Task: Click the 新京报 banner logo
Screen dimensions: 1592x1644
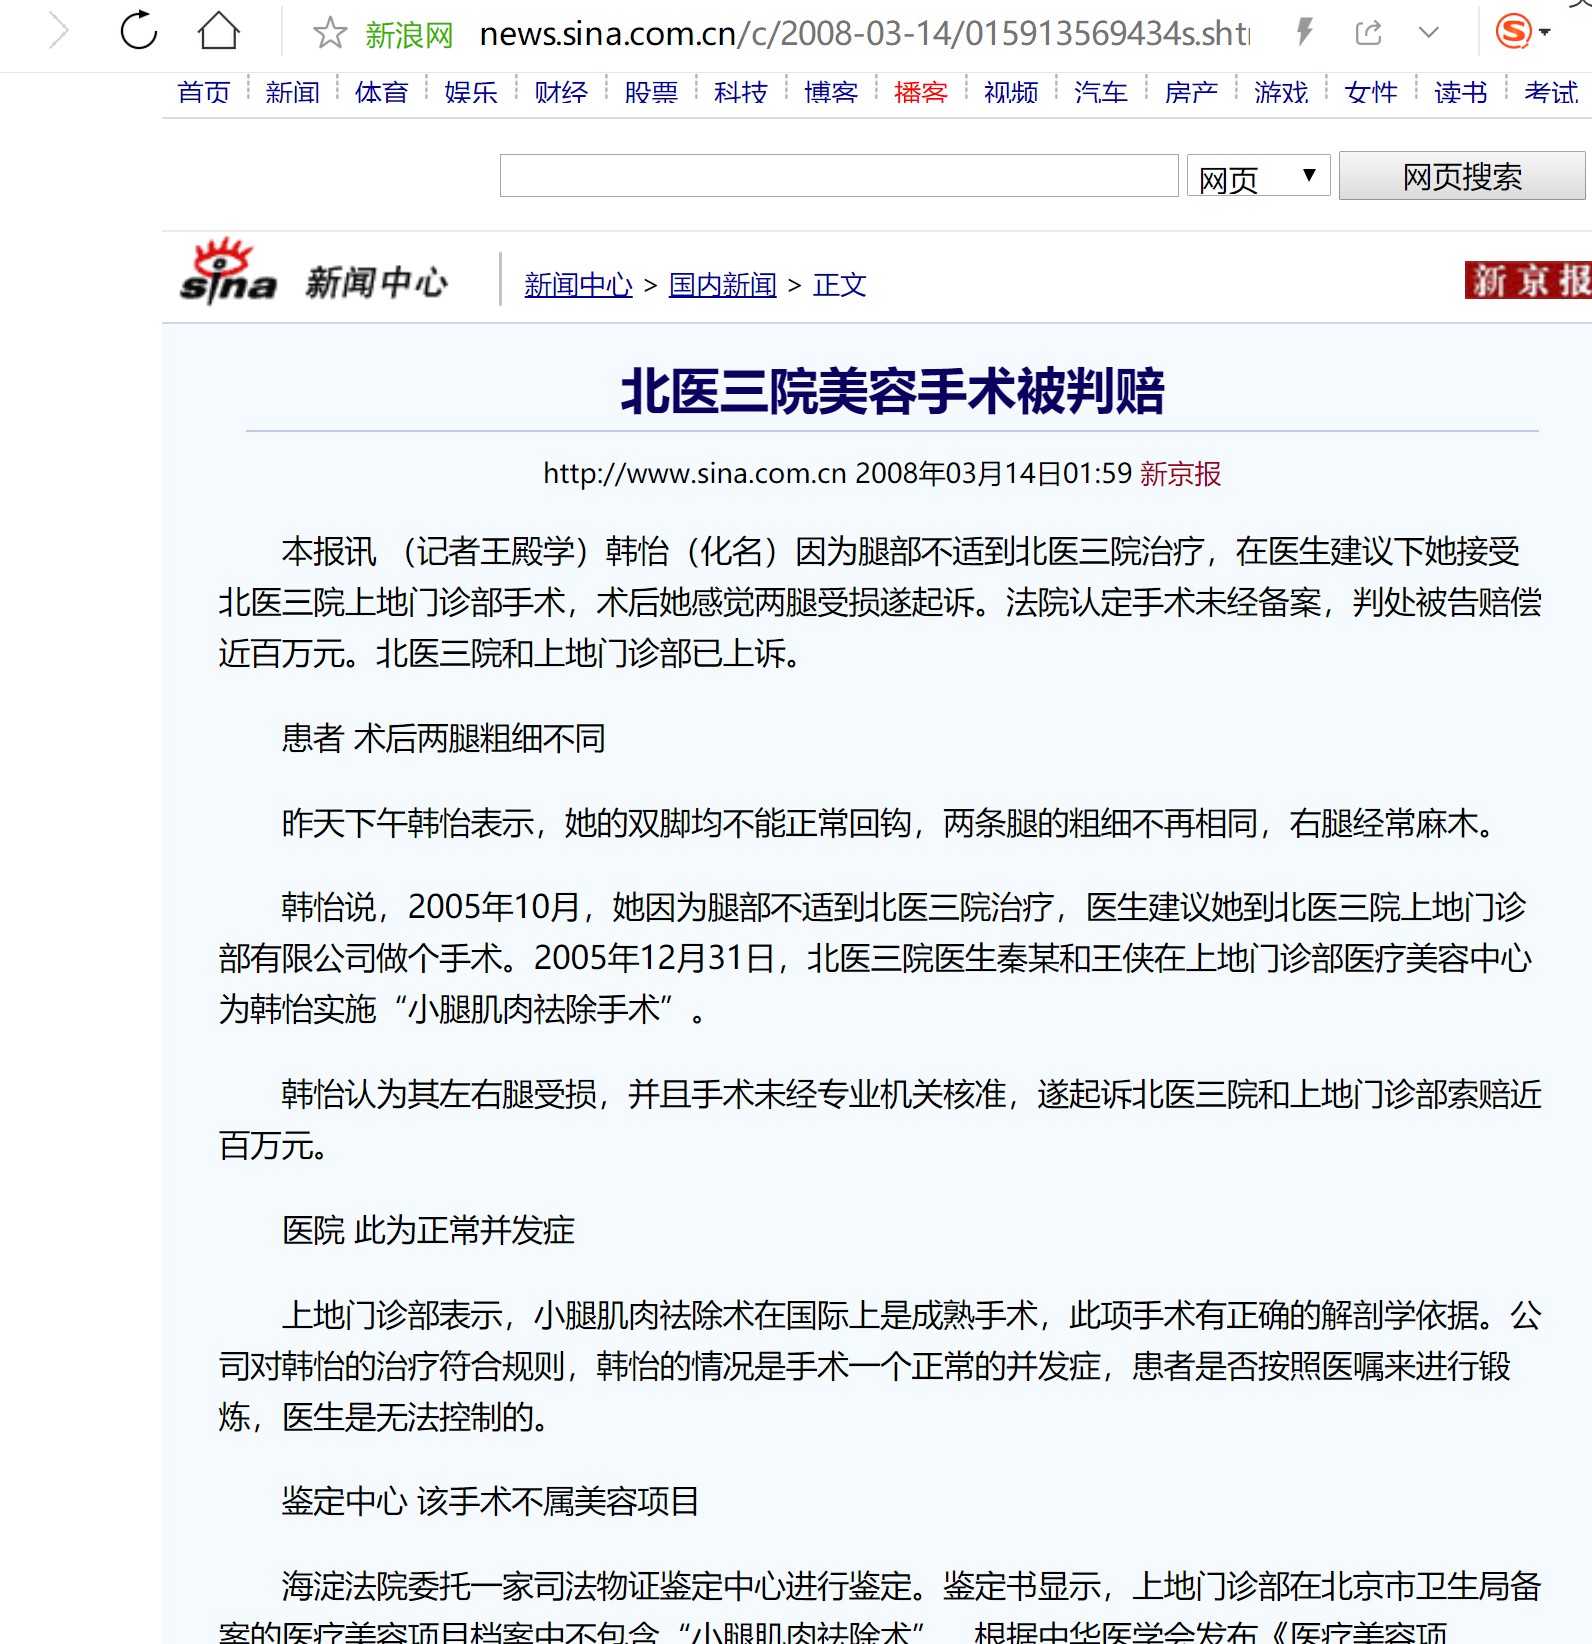Action: (1528, 281)
